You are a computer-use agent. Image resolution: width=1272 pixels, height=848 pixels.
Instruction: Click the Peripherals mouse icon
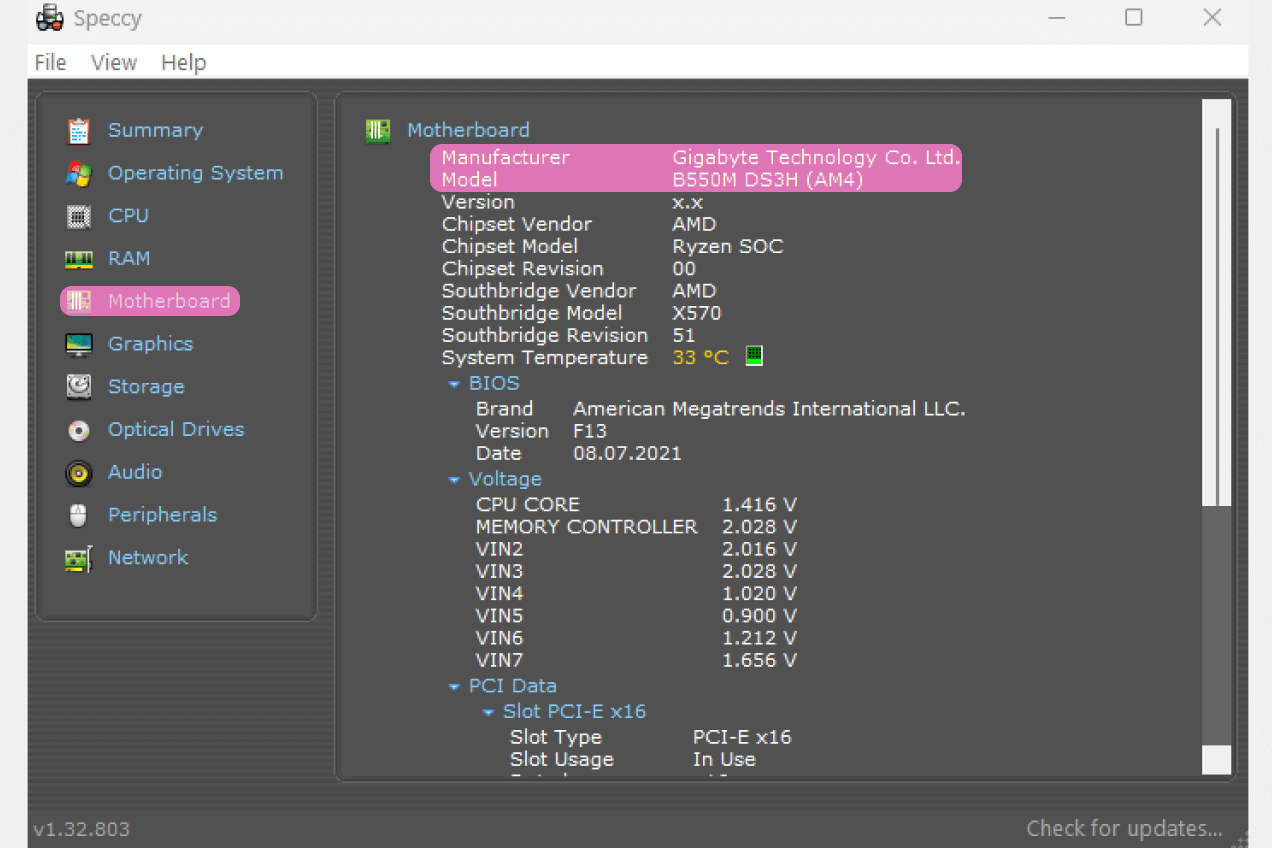(79, 516)
